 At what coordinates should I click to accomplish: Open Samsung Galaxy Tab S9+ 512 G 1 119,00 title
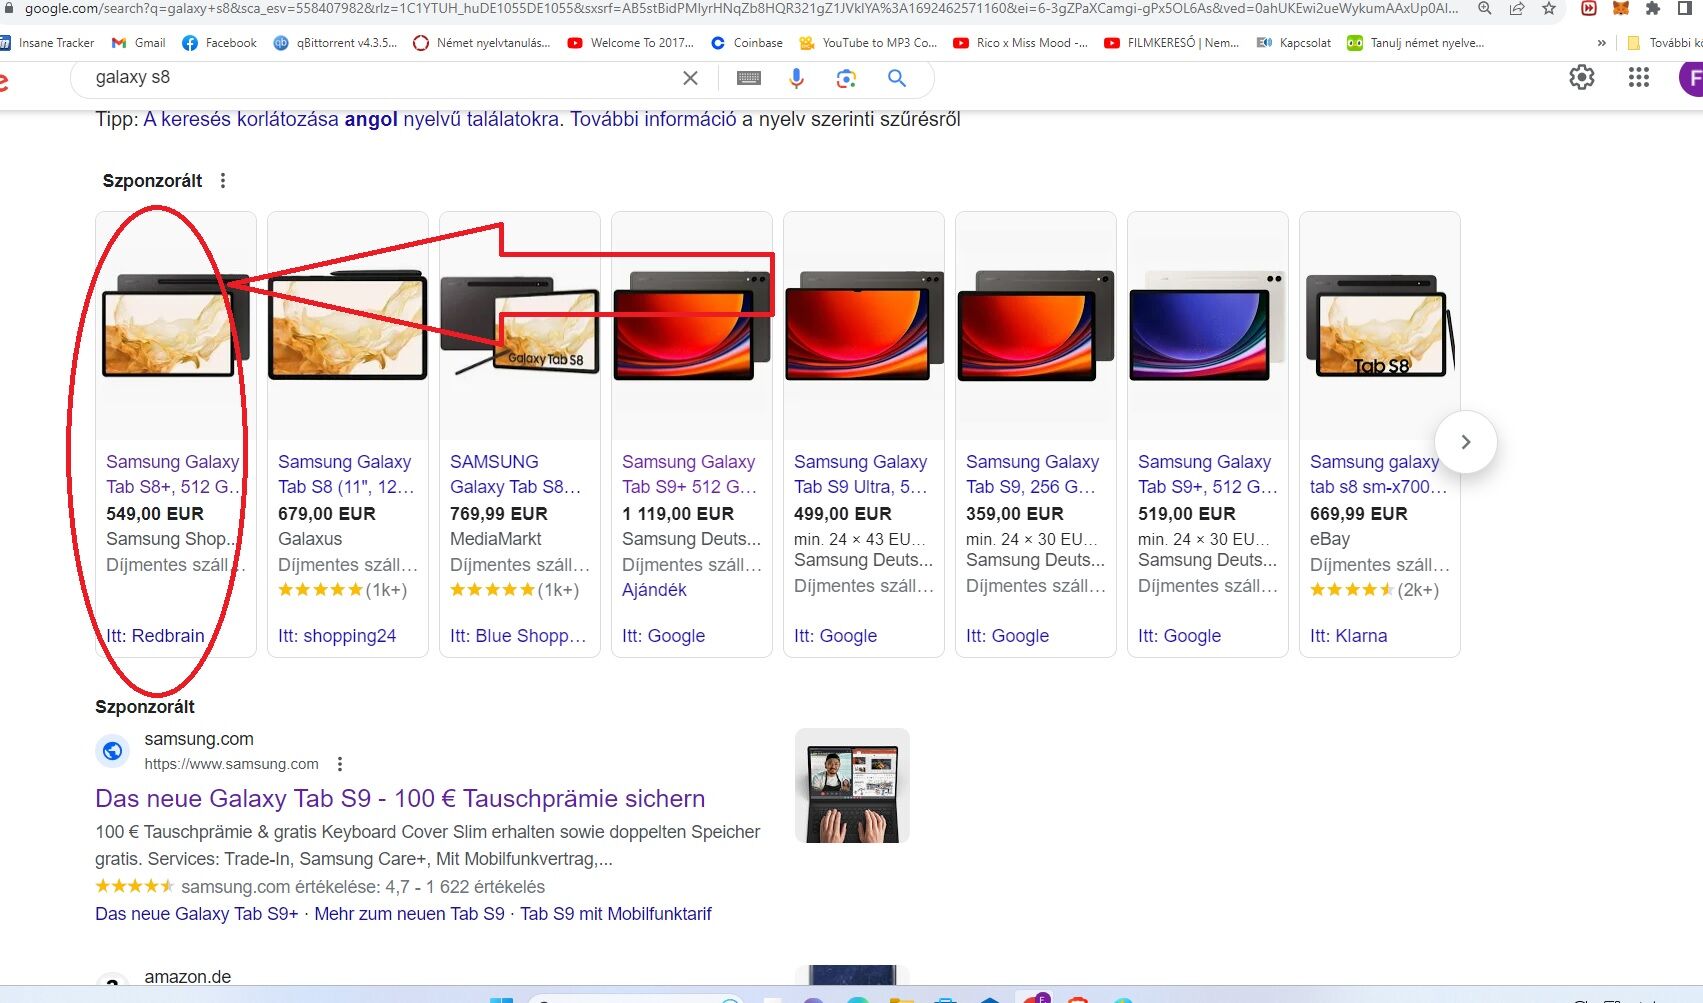coord(689,474)
